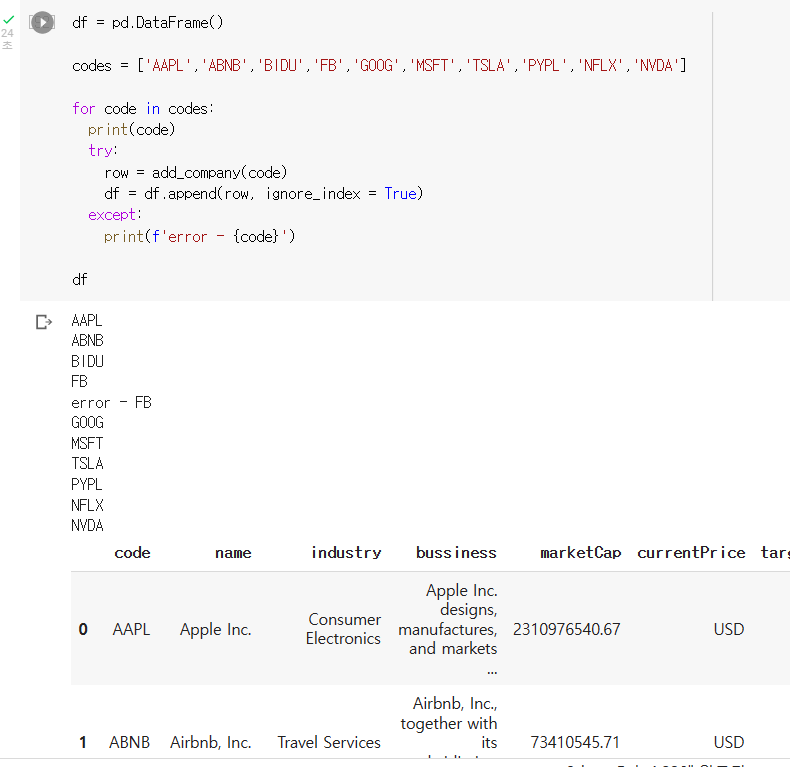Click the 'except:' keyword line
This screenshot has width=790, height=767.
(115, 215)
